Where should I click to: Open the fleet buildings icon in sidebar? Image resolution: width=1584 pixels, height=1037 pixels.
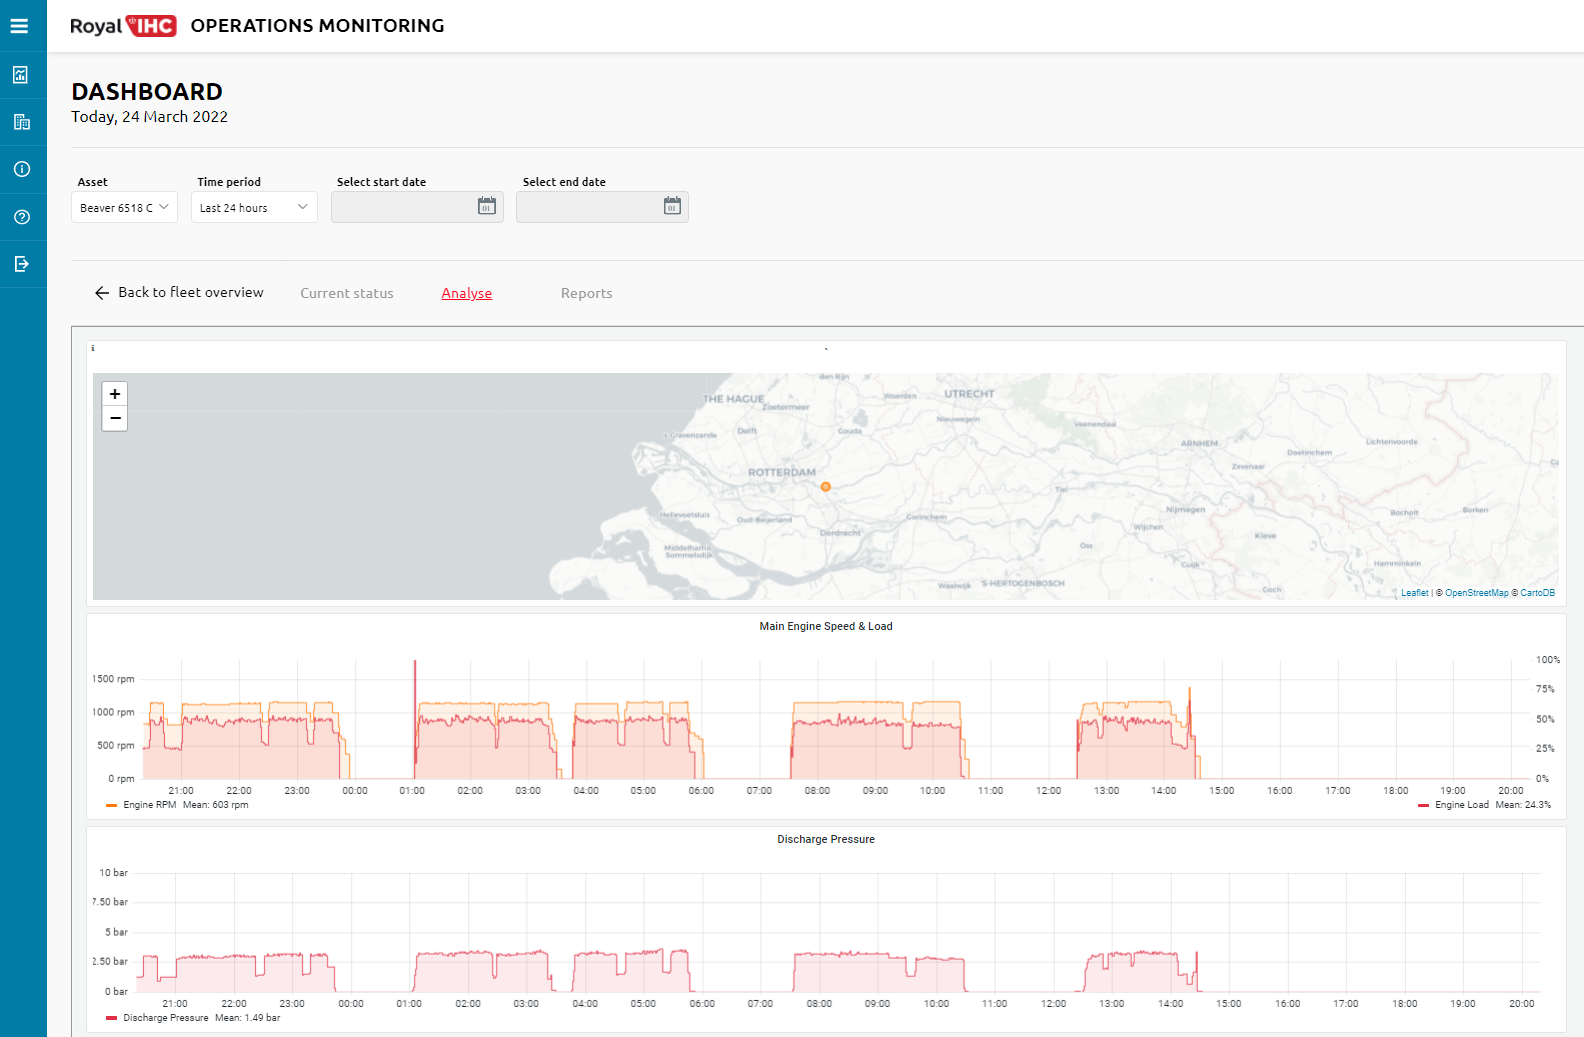(21, 122)
